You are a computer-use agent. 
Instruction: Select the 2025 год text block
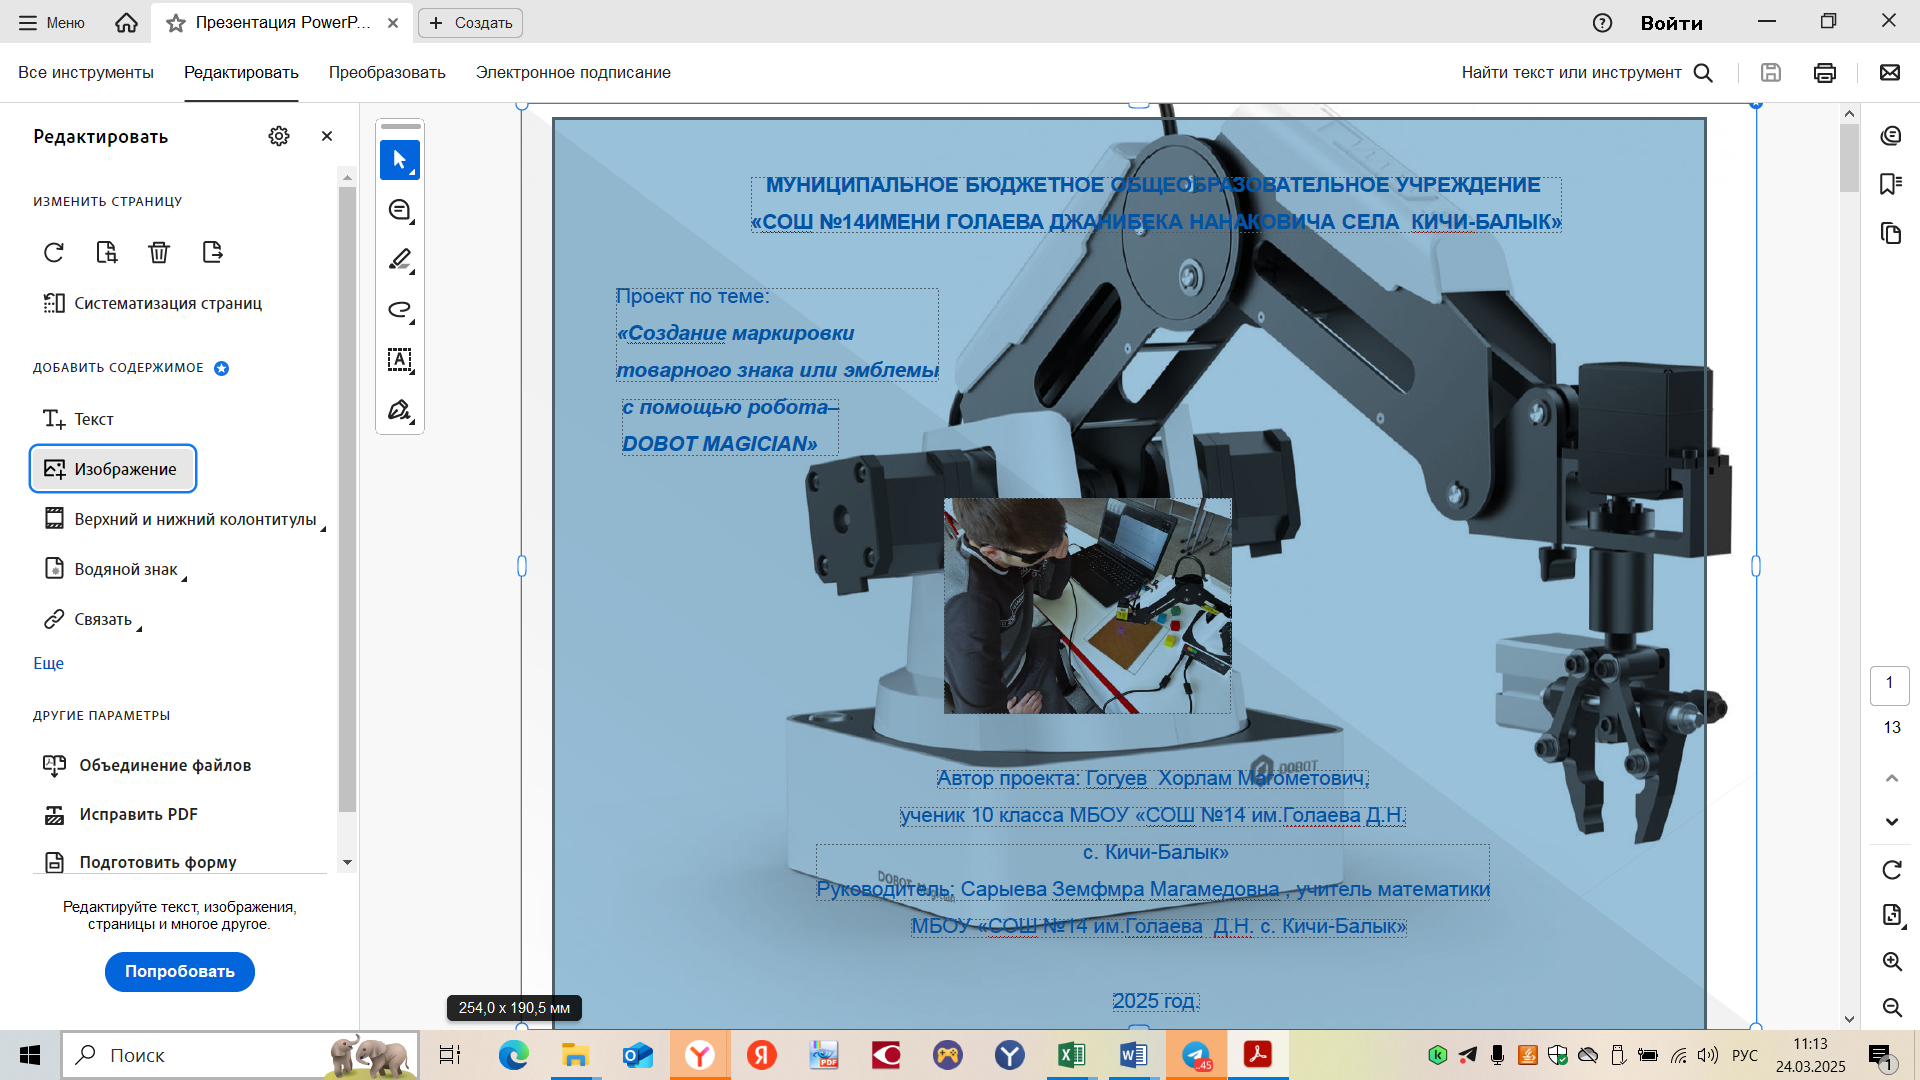[x=1155, y=1001]
